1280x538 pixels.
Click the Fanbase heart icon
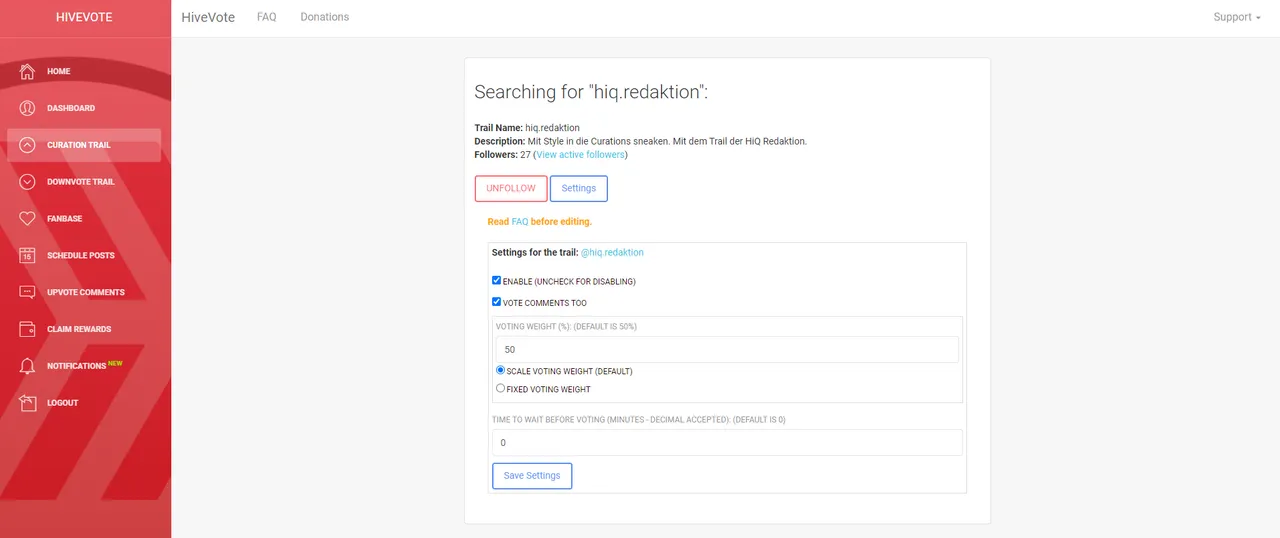27,218
